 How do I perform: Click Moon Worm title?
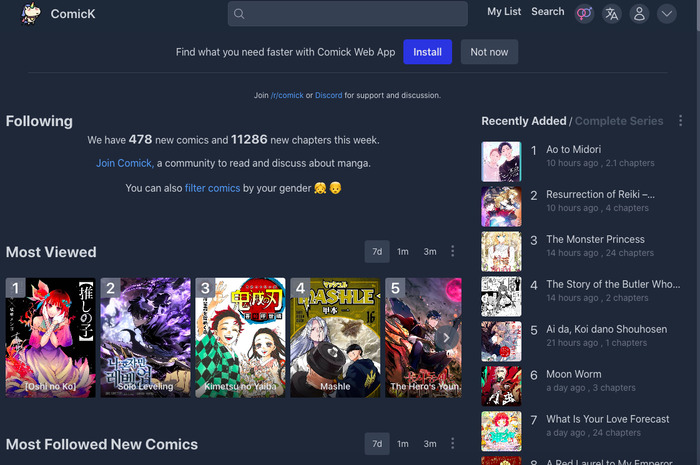tap(574, 374)
